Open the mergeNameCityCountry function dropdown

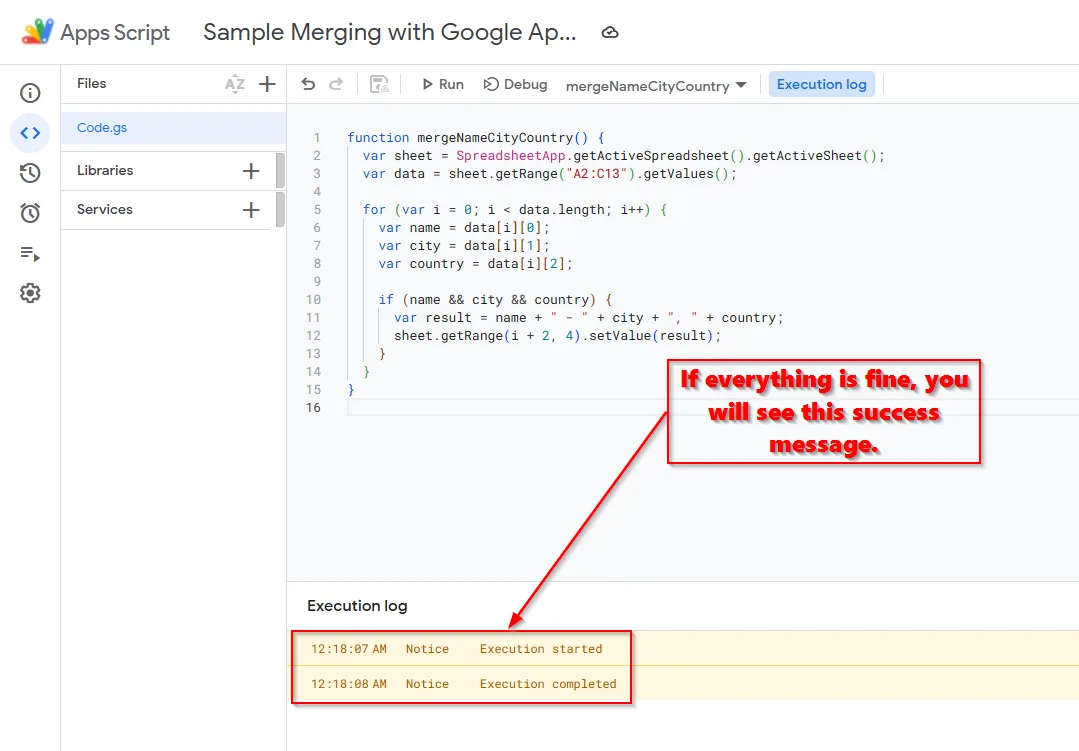click(656, 85)
